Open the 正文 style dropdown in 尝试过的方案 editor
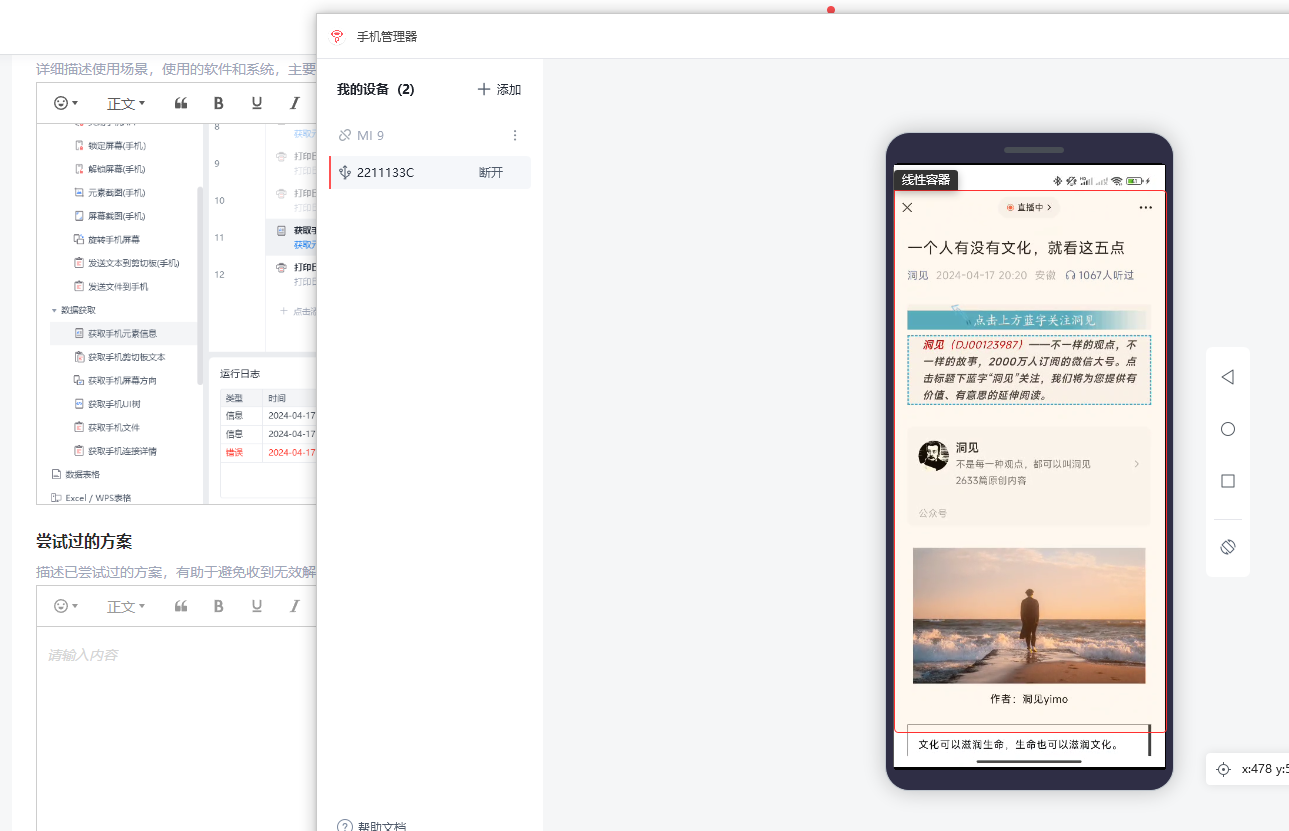1289x831 pixels. pyautogui.click(x=126, y=606)
